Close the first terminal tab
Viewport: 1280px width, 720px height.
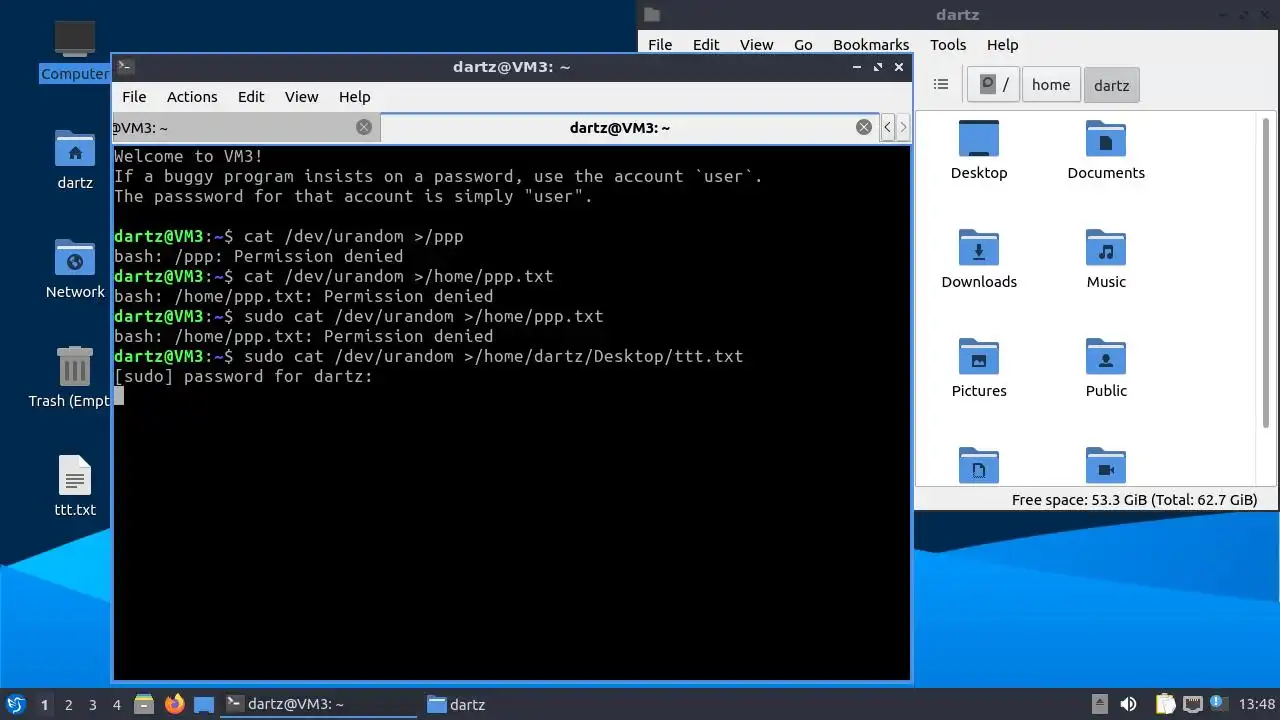pos(364,127)
